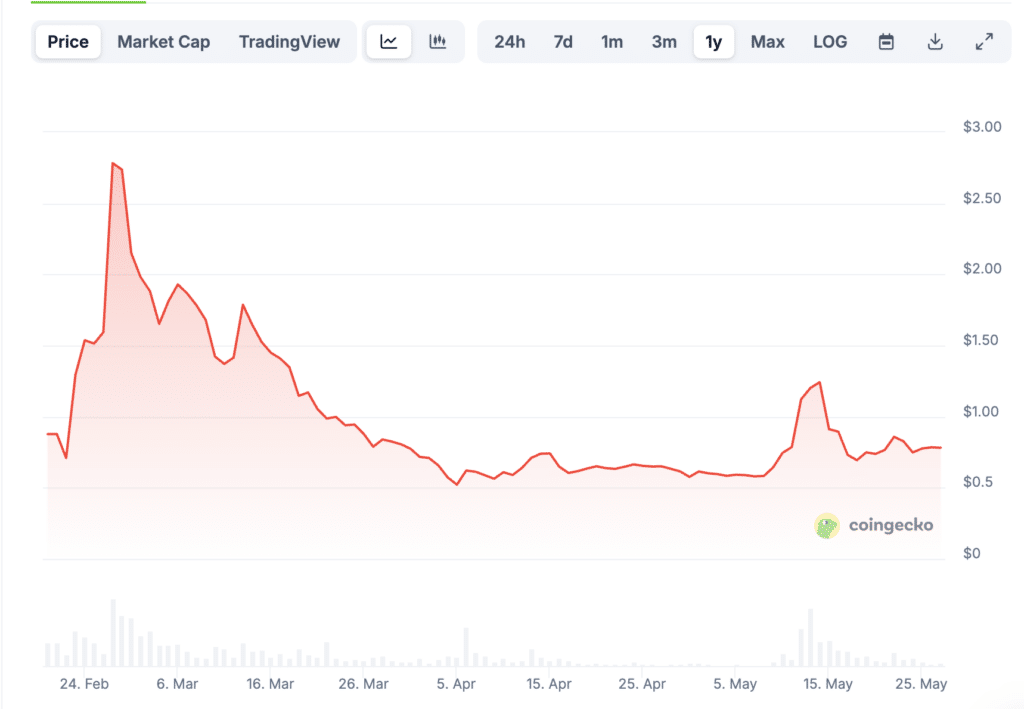Click the $2.00 axis label

982,268
